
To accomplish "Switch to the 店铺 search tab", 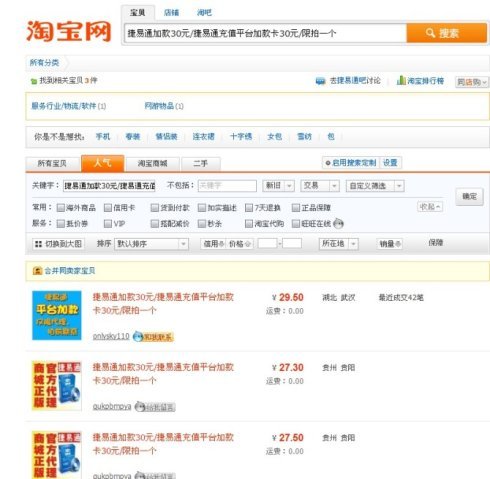I will click(171, 13).
